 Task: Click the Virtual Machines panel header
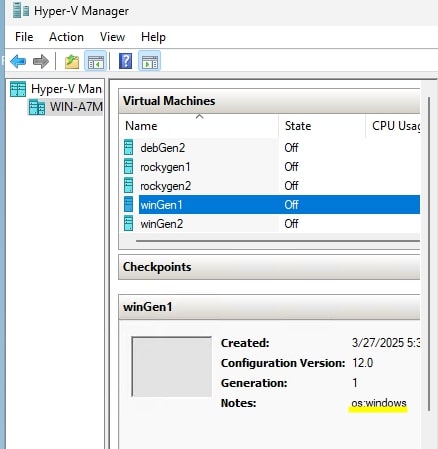click(x=269, y=101)
